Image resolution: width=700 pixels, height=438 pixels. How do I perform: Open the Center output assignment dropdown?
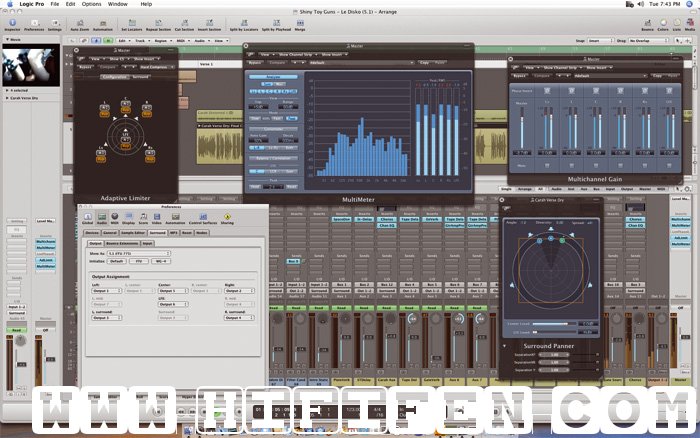coord(173,291)
